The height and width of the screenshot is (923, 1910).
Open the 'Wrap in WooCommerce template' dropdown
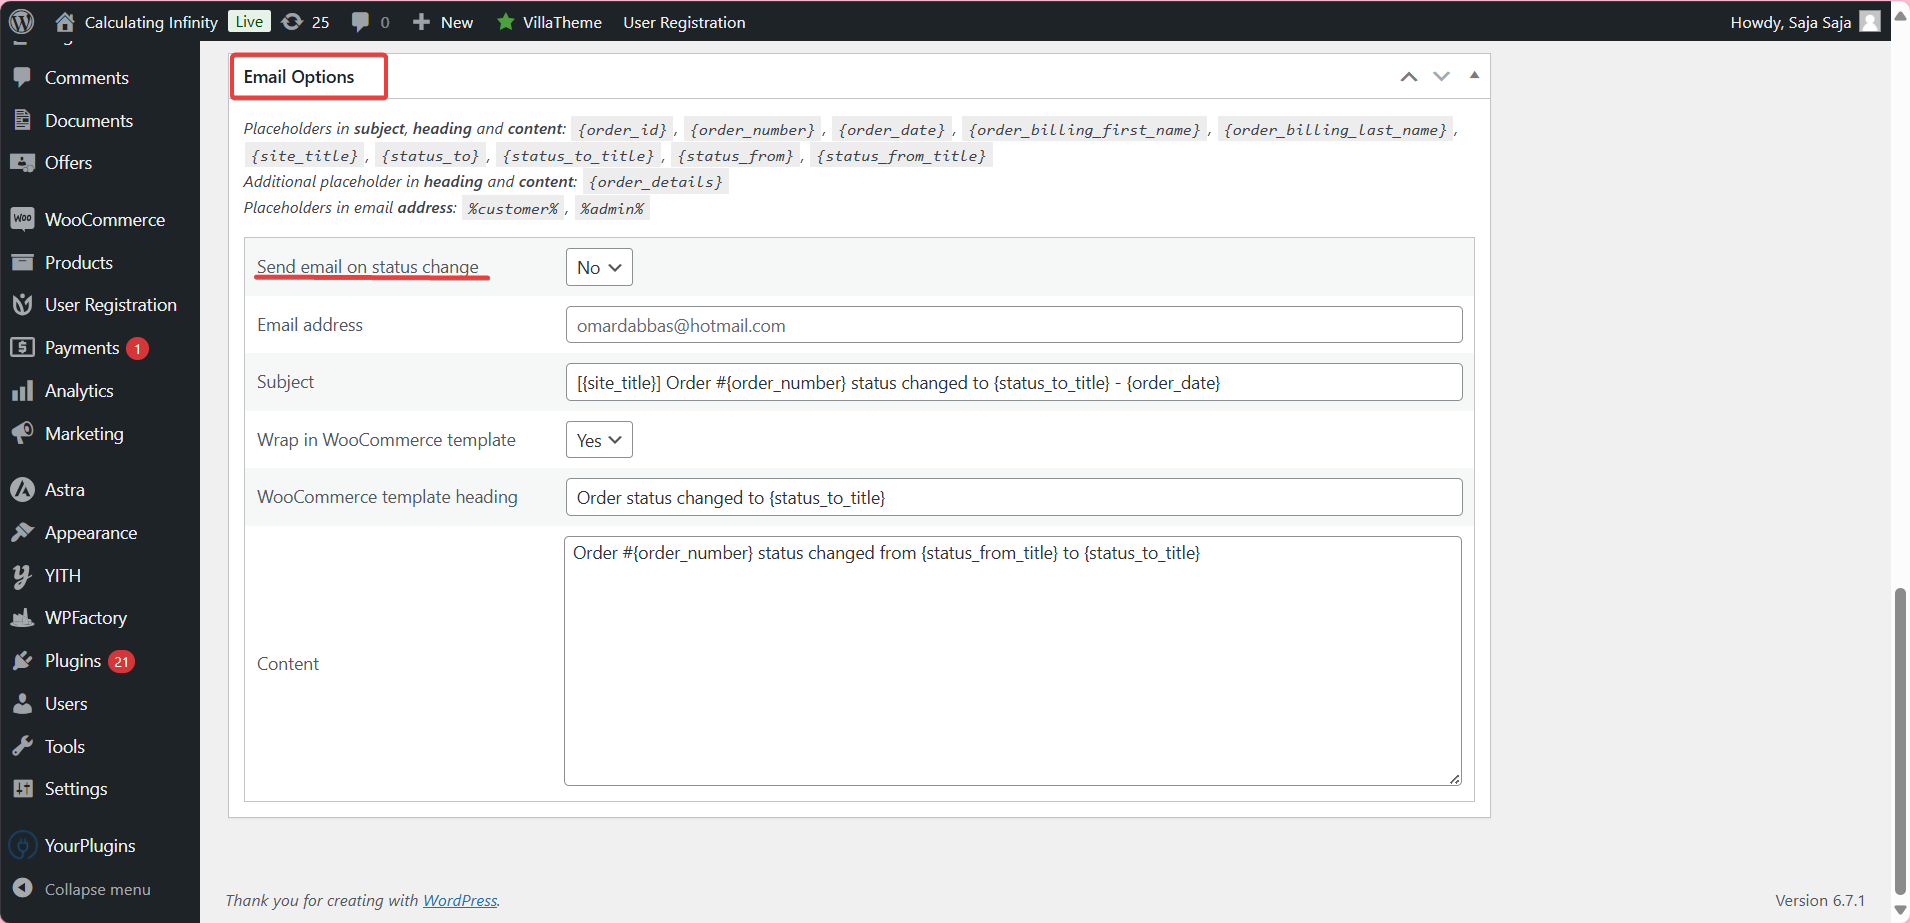[x=599, y=440]
